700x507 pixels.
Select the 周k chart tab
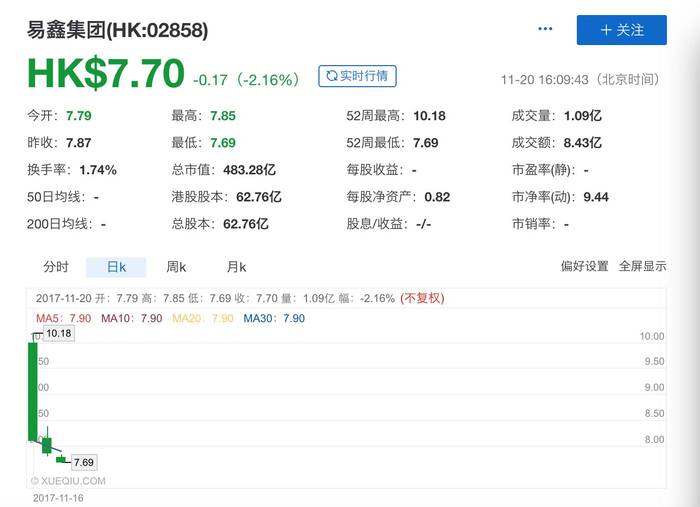coord(176,267)
